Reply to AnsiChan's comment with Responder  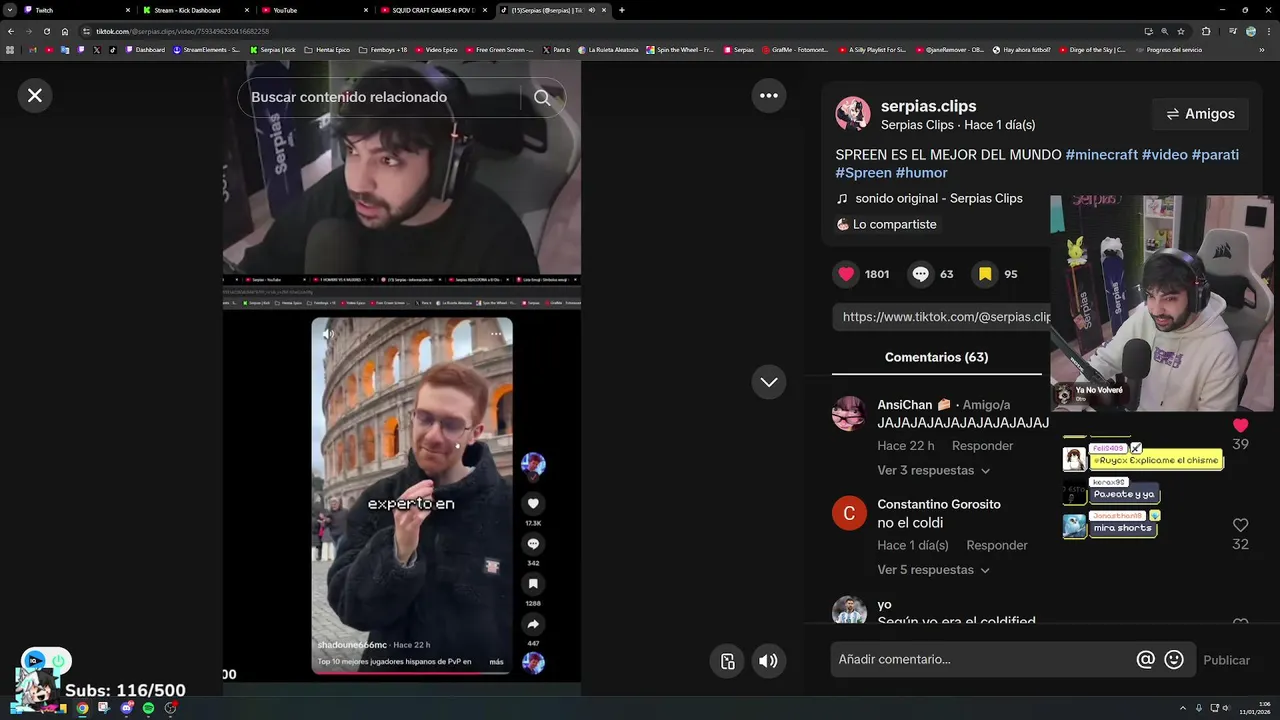click(982, 446)
